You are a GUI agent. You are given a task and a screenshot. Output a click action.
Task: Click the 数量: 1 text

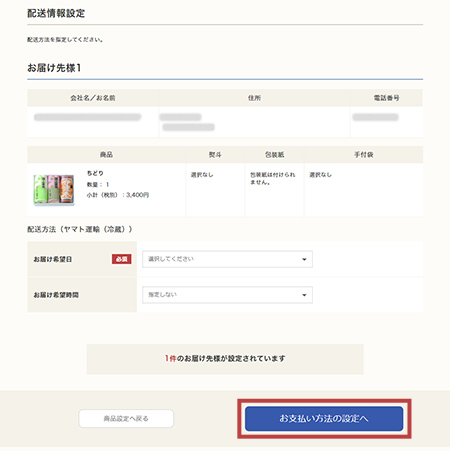[98, 184]
